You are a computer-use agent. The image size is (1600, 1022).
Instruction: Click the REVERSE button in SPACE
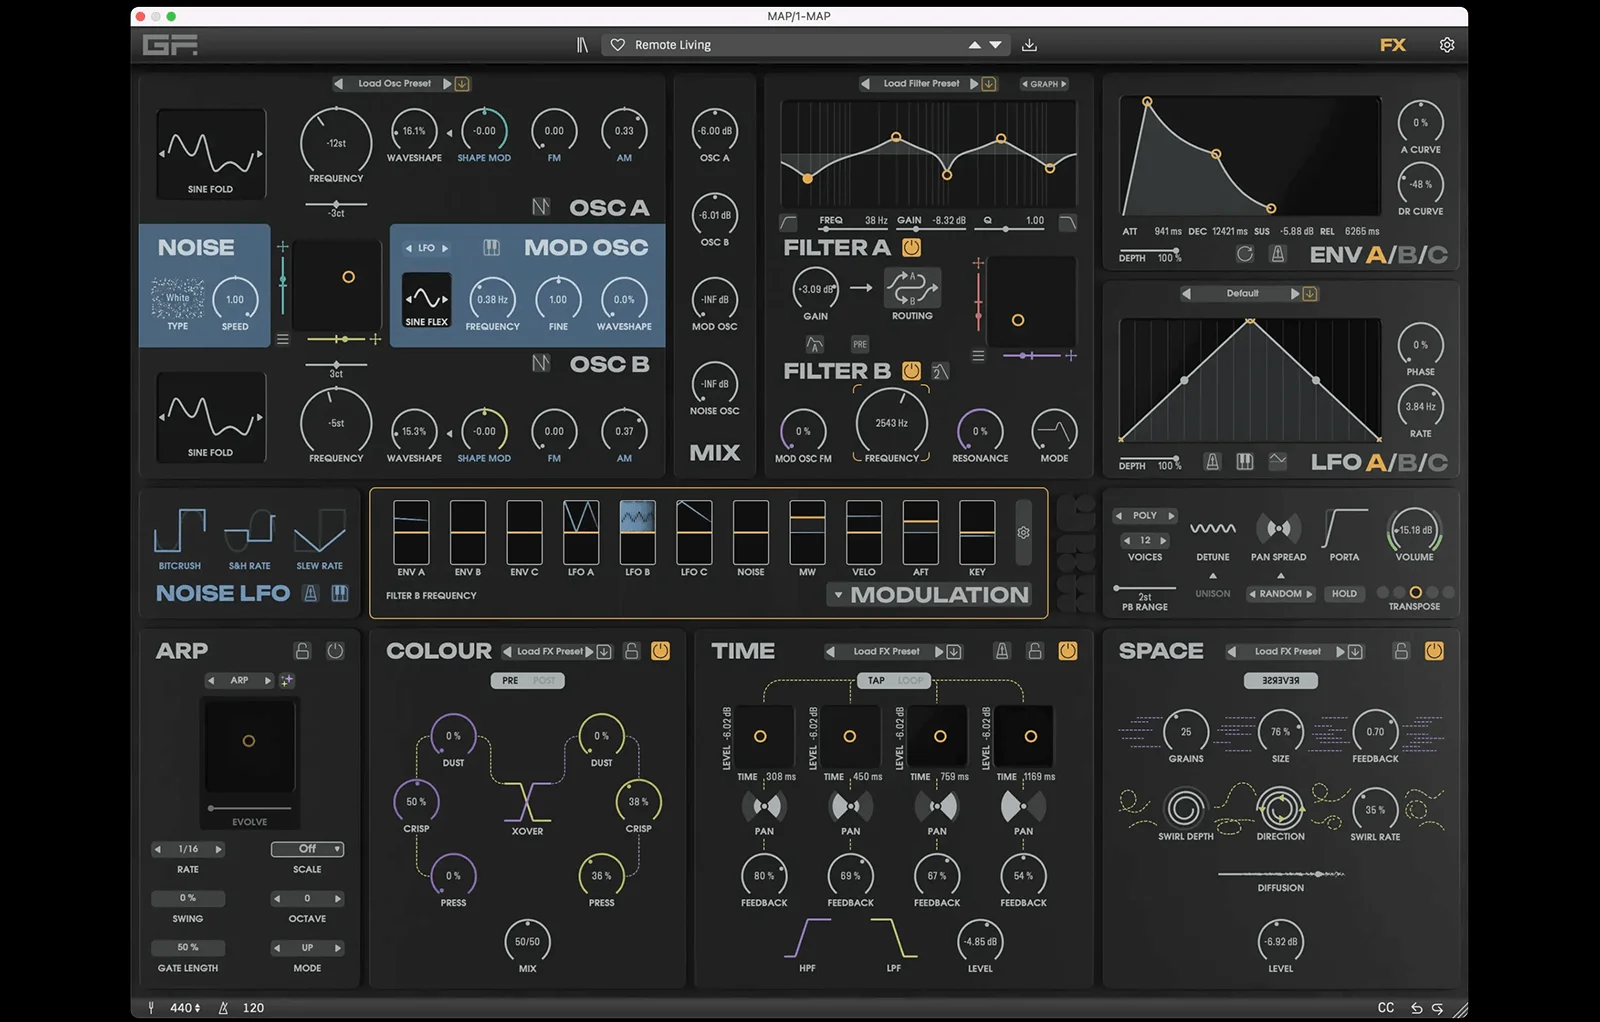(x=1280, y=681)
